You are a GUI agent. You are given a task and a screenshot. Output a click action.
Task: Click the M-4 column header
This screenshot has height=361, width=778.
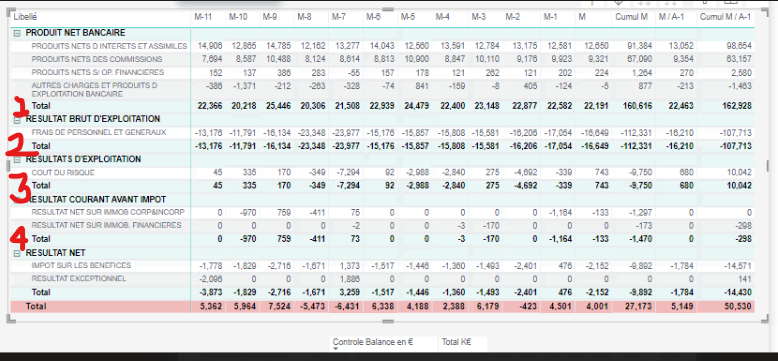[443, 17]
